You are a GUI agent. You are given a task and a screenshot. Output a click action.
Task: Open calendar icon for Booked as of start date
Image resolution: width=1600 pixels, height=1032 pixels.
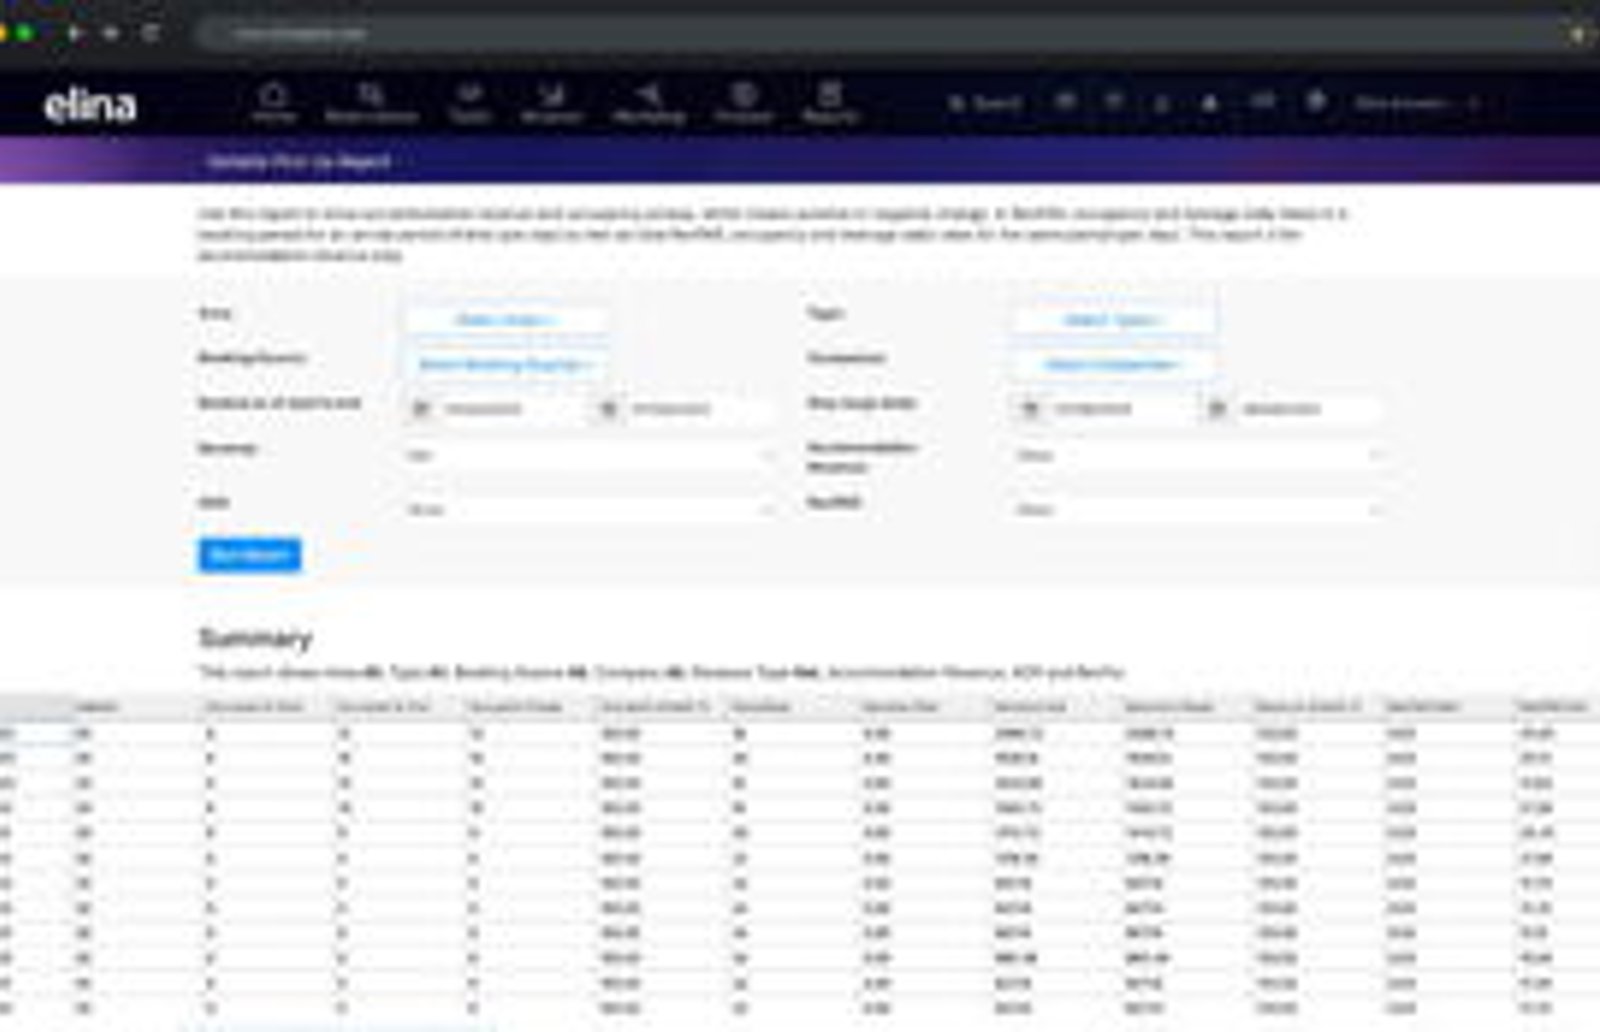coord(421,409)
